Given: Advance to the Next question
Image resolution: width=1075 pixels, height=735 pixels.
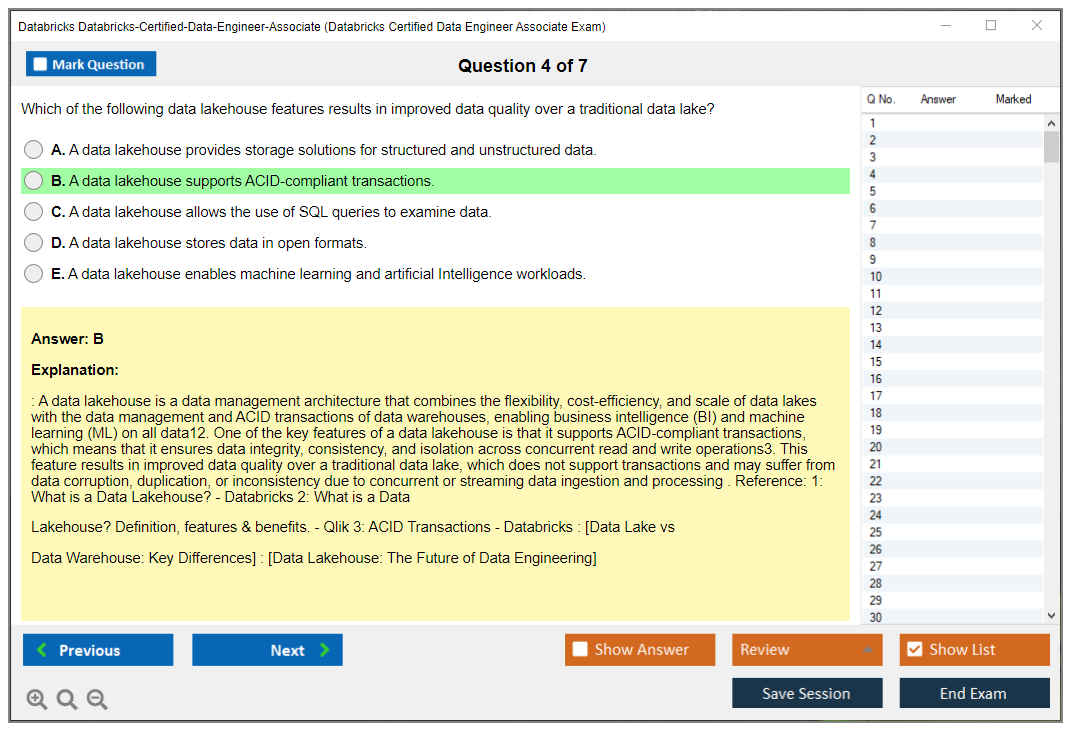Looking at the screenshot, I should coord(267,649).
